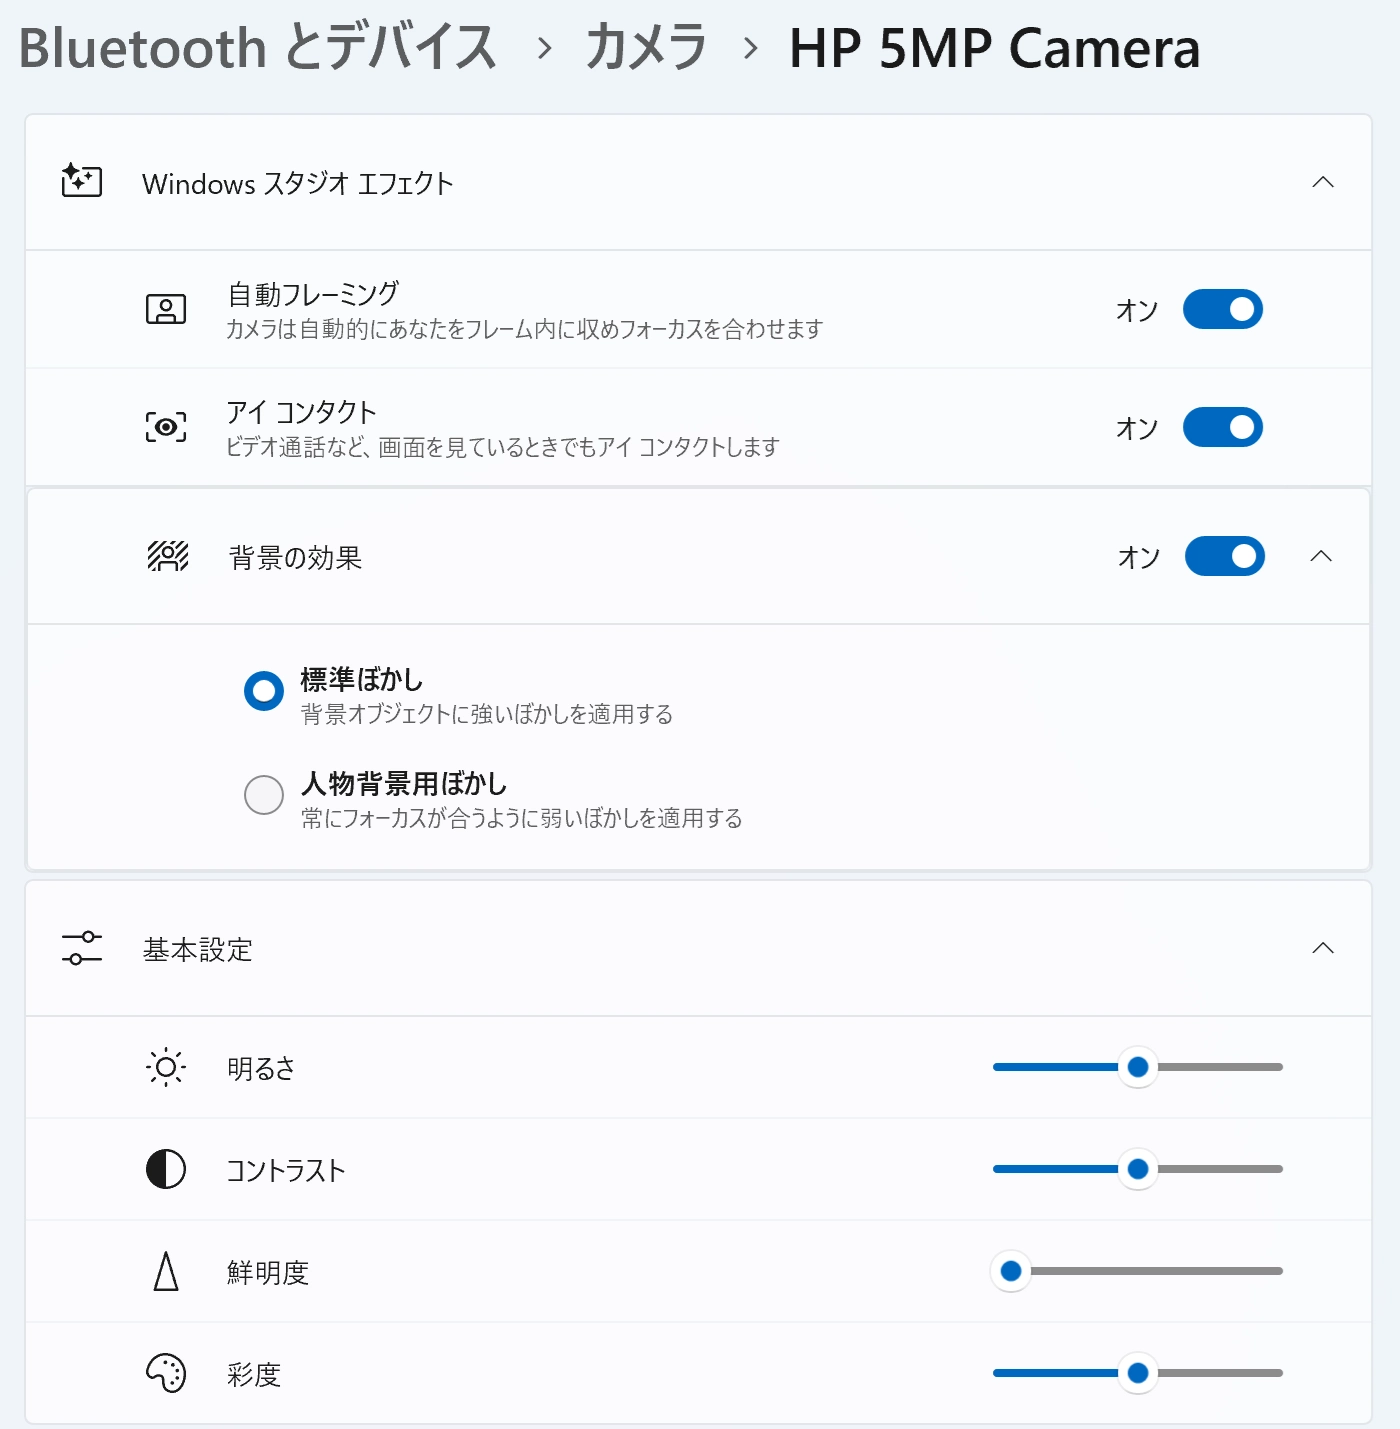The height and width of the screenshot is (1429, 1400).
Task: Click the 基本設定 sliders icon
Action: [81, 948]
